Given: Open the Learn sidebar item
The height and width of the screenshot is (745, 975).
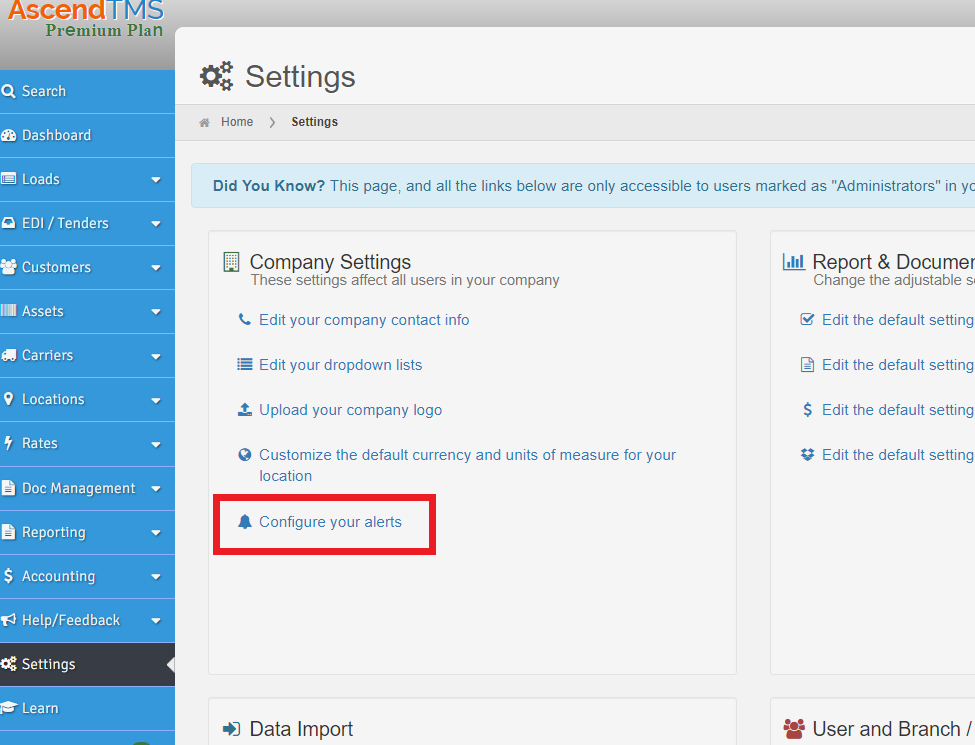Looking at the screenshot, I should tap(87, 708).
